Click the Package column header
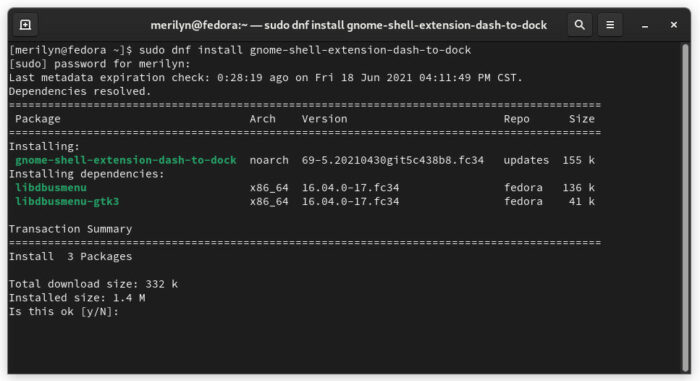This screenshot has width=700, height=381. [38, 119]
